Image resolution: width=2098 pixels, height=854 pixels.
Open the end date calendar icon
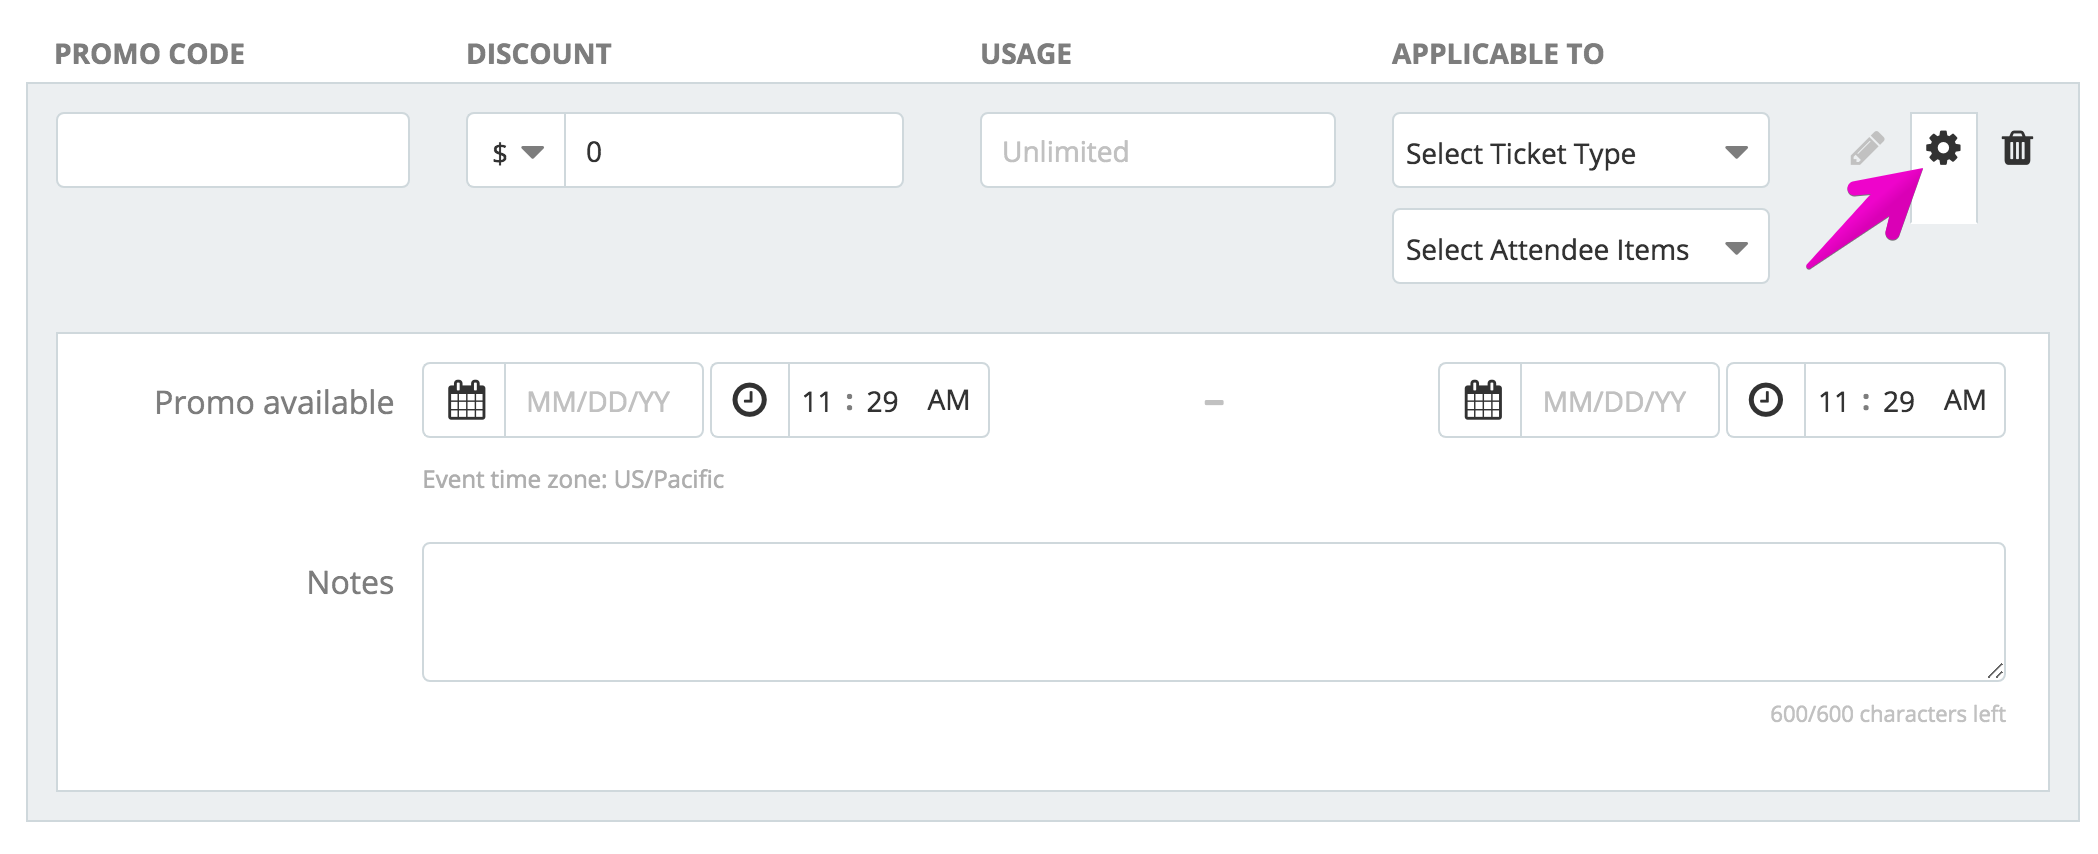tap(1482, 401)
